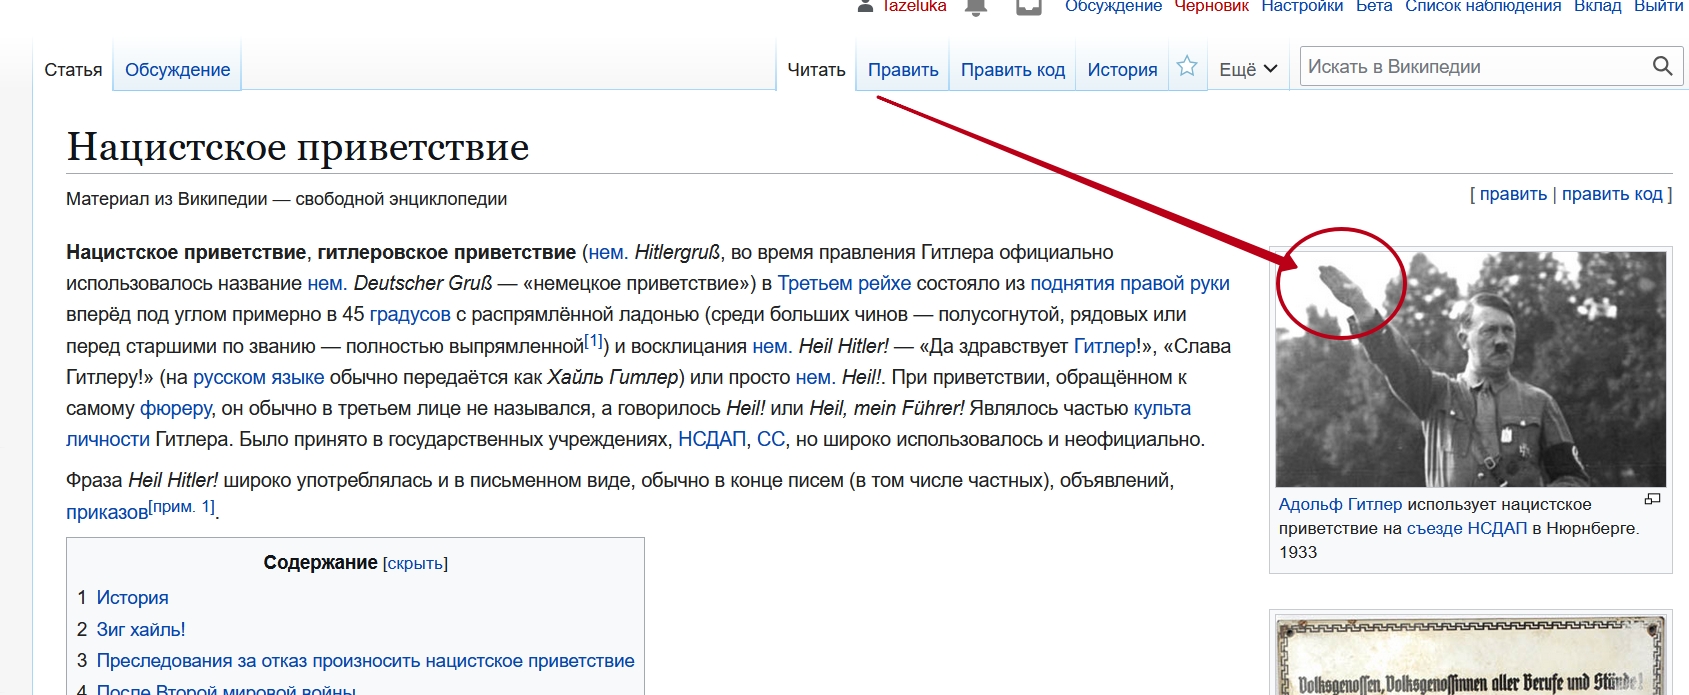Follow the русском языке link

pos(258,377)
